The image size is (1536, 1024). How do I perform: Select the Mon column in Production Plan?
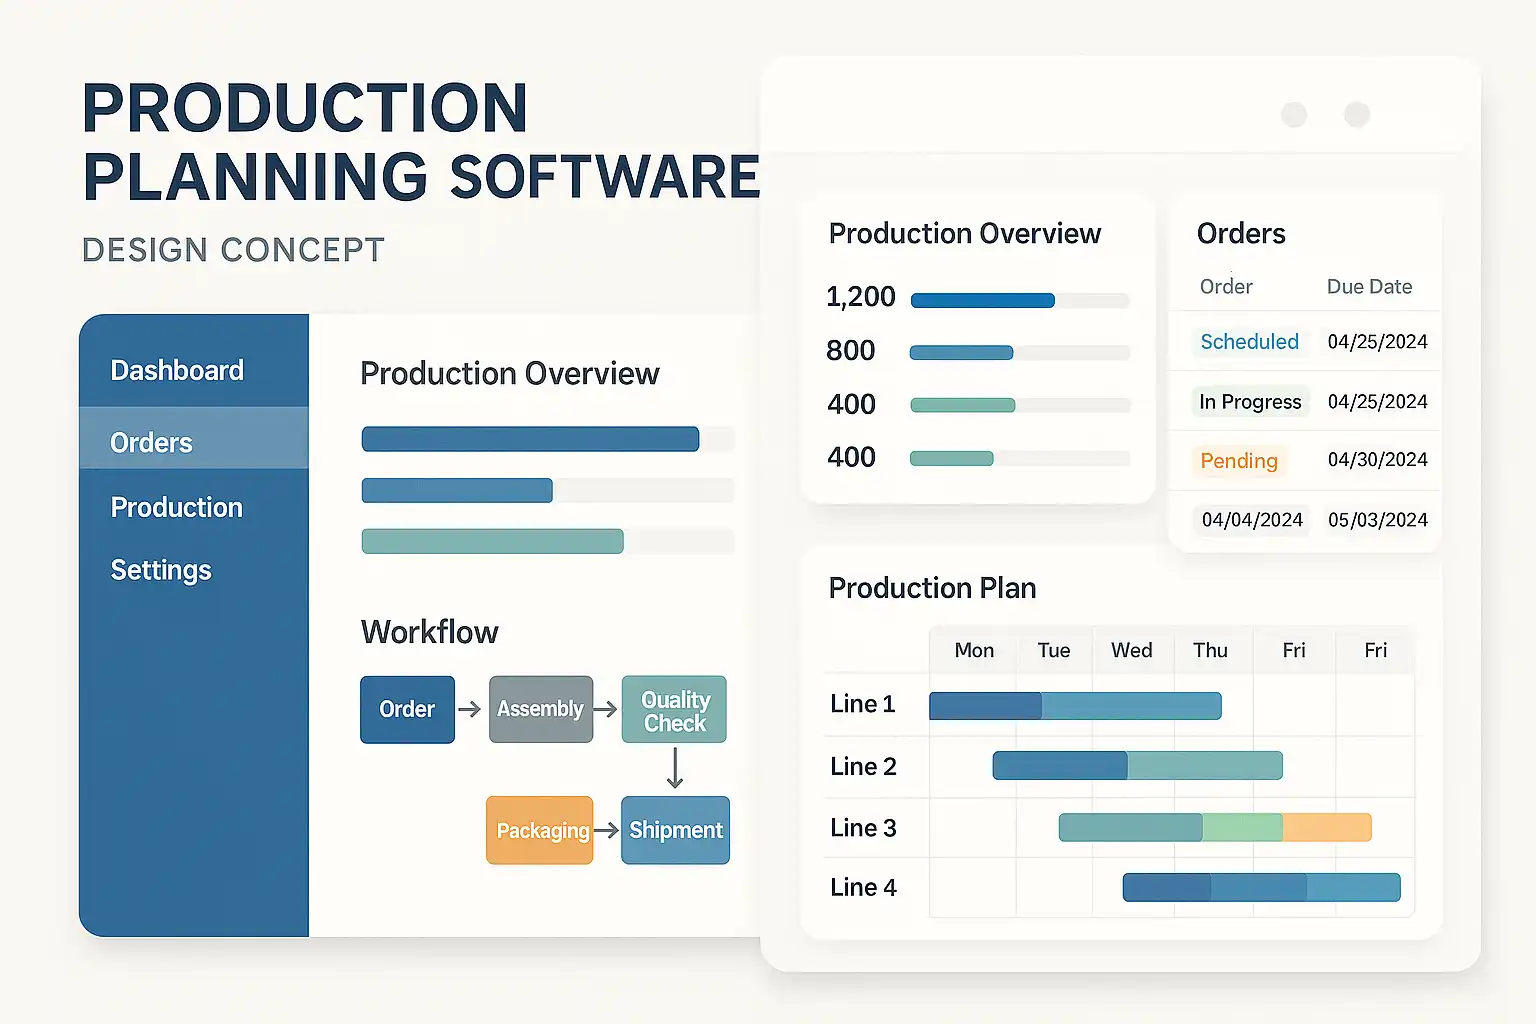(x=974, y=650)
